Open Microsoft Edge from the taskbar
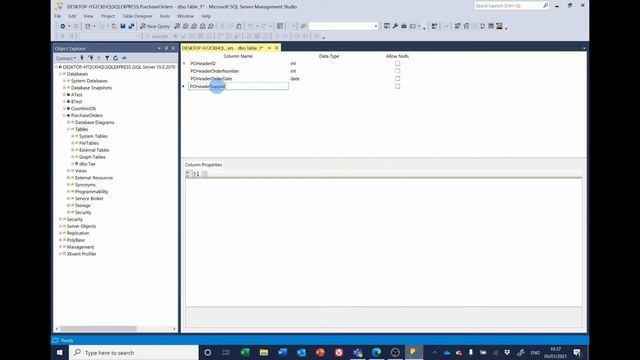Screen dimensions: 640x360 point(376,352)
